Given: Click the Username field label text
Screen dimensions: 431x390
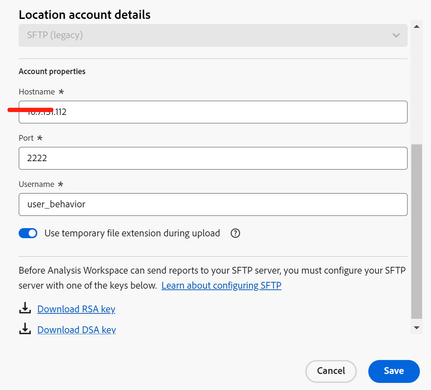Looking at the screenshot, I should (x=36, y=184).
